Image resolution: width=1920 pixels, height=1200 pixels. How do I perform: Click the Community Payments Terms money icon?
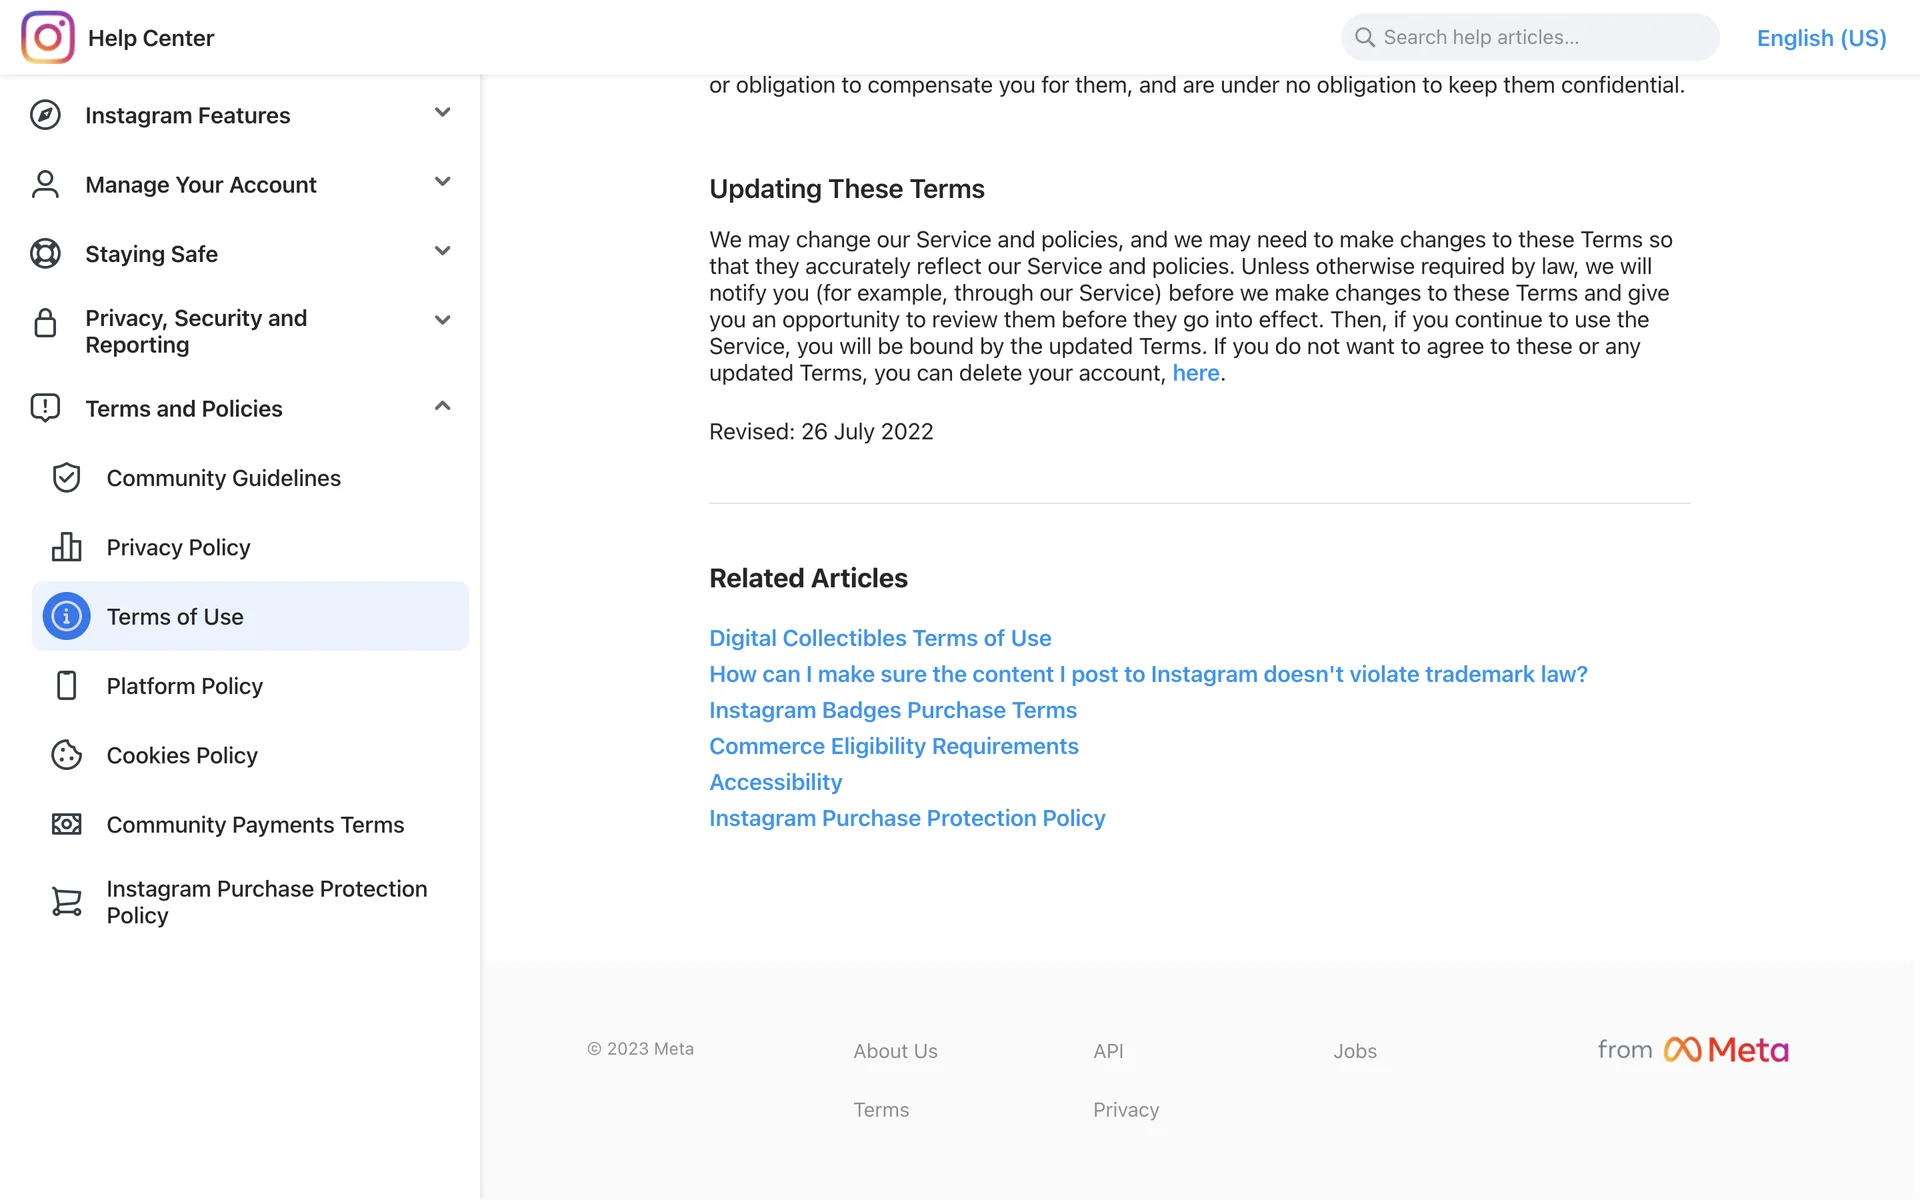66,824
